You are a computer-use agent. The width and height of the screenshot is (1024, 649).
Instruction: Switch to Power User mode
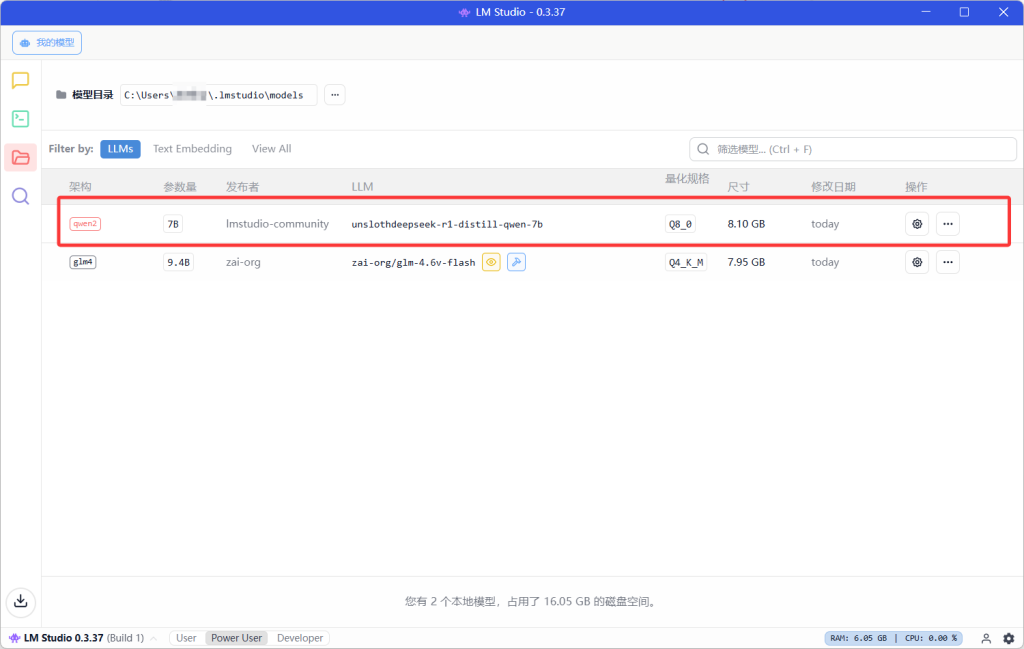[x=236, y=638]
